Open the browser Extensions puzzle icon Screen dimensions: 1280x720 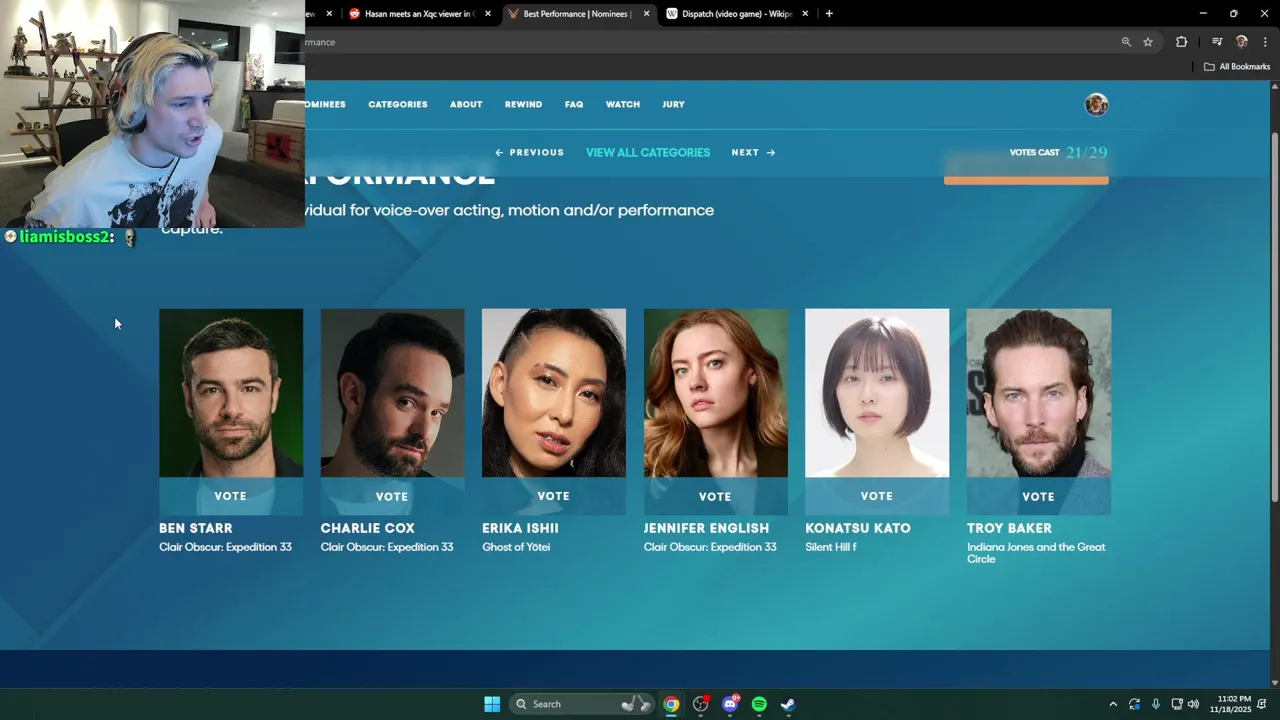(1182, 42)
